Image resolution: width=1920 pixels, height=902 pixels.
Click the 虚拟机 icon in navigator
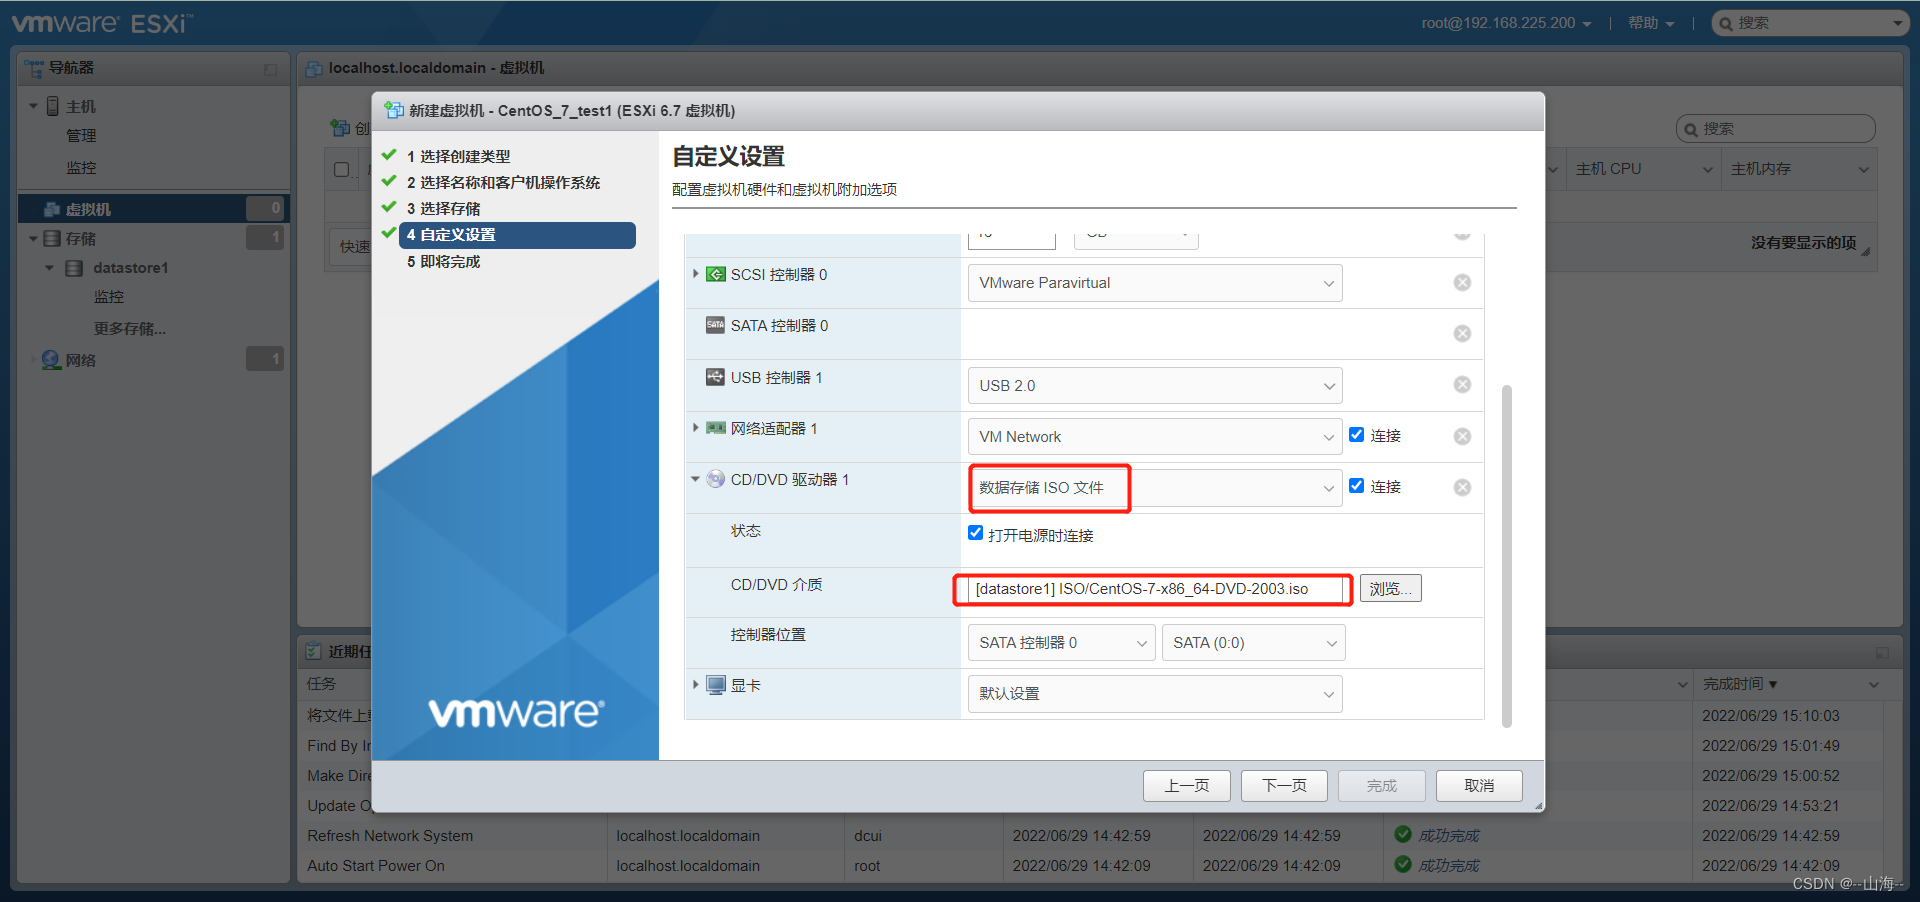pos(52,209)
